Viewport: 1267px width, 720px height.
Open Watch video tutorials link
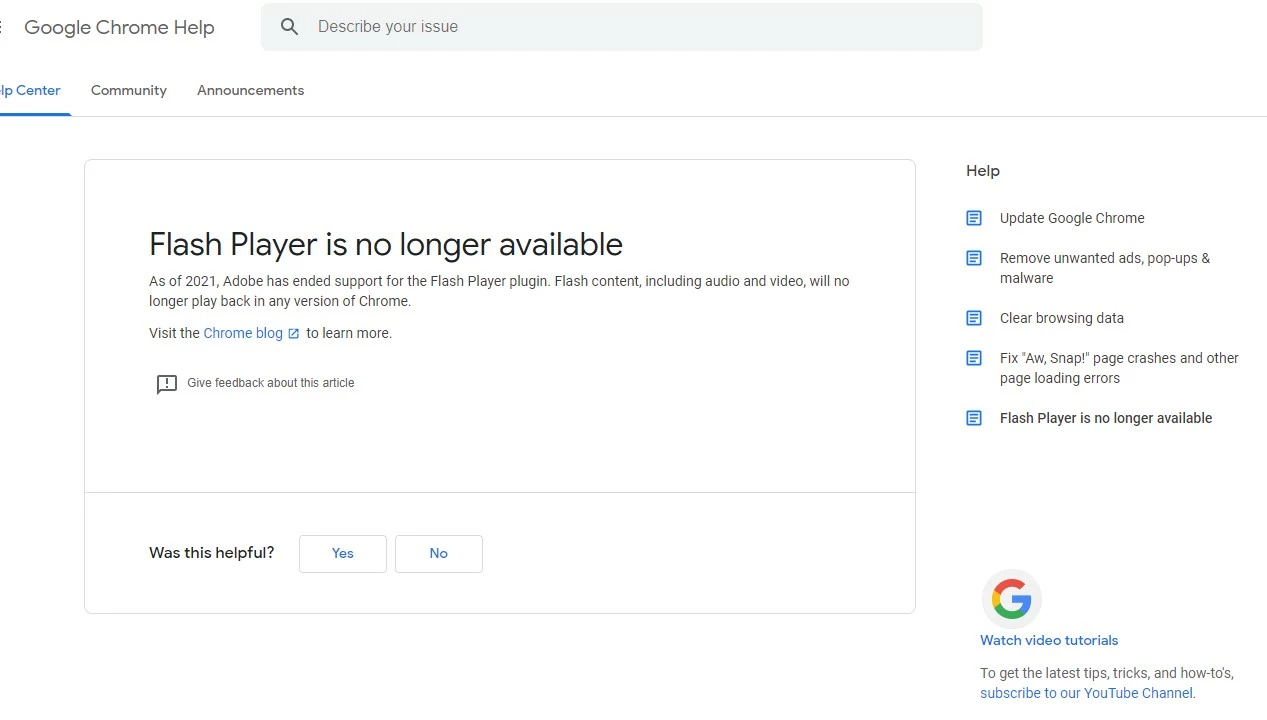tap(1049, 640)
